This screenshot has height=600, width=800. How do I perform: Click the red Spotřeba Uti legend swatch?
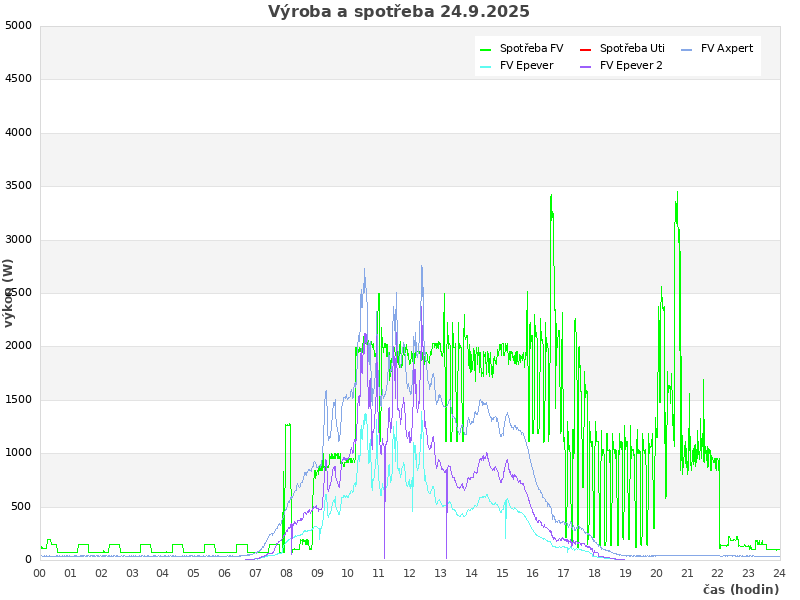pyautogui.click(x=586, y=49)
